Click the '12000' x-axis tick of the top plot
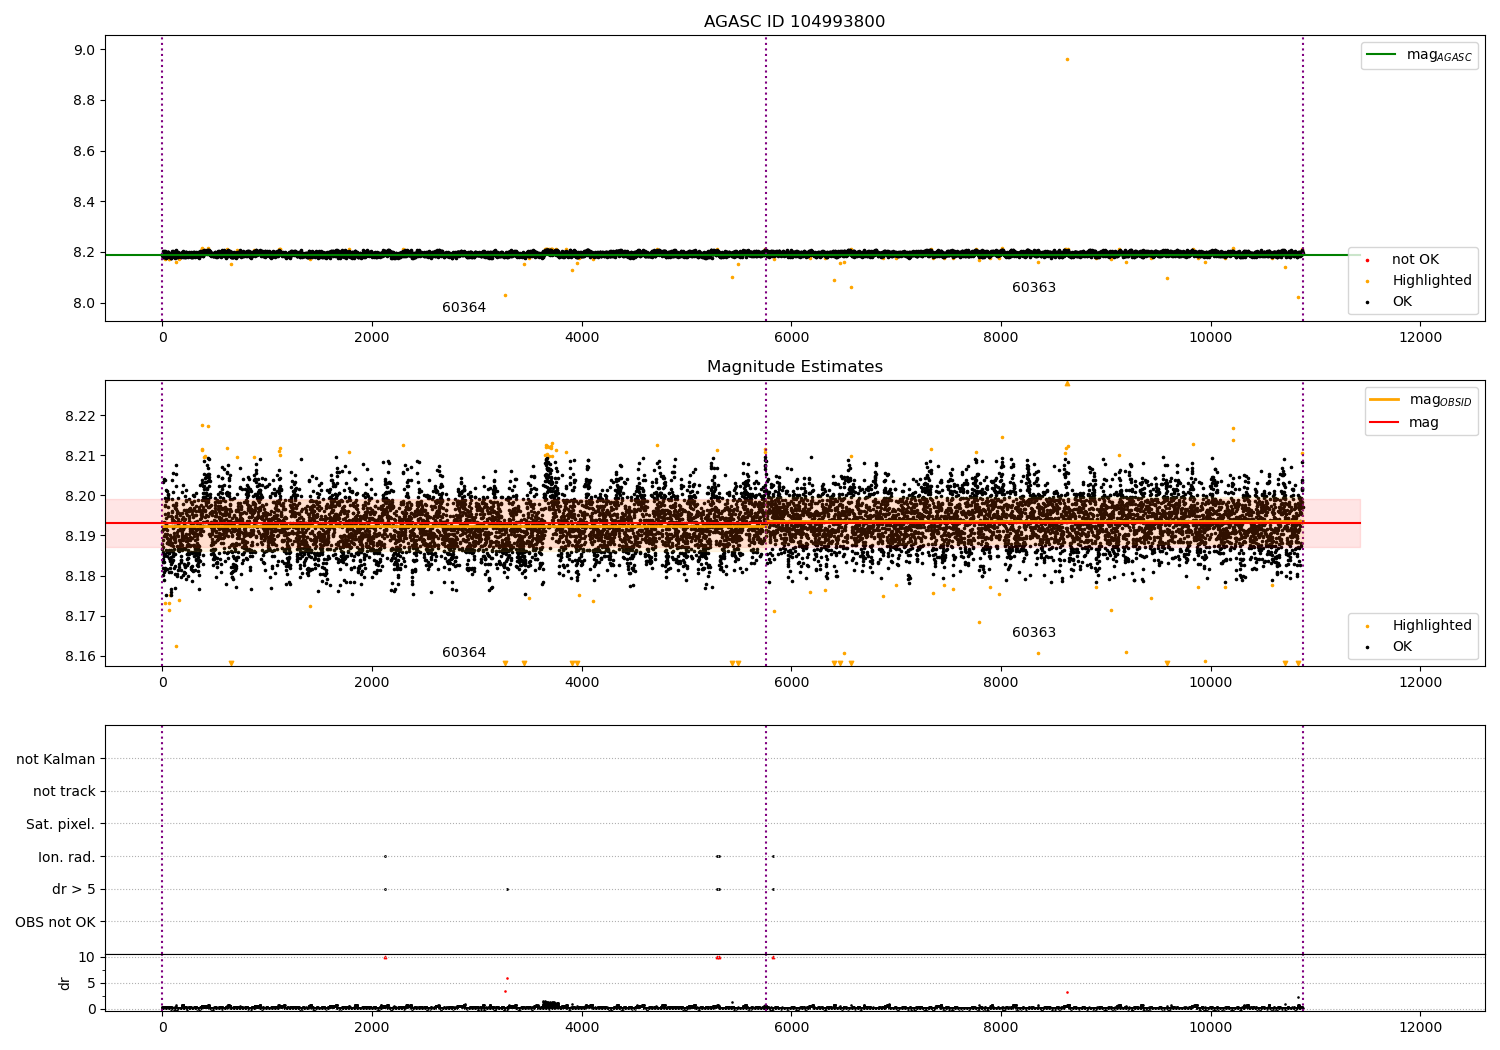This screenshot has height=1050, width=1500. (x=1420, y=338)
